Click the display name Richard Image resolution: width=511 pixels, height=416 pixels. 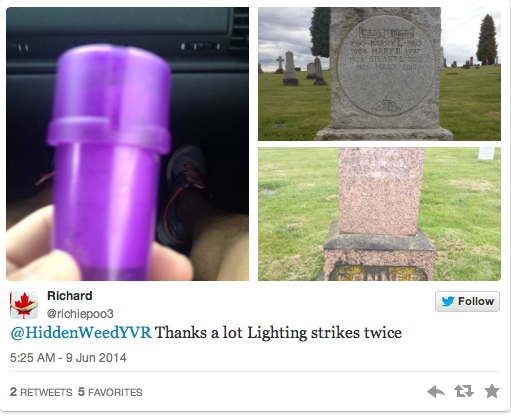click(70, 296)
